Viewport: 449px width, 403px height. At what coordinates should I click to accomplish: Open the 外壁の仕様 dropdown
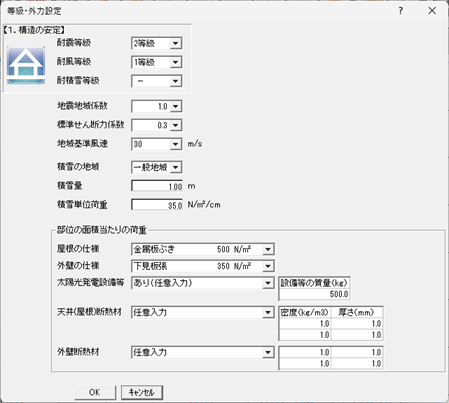[x=268, y=266]
